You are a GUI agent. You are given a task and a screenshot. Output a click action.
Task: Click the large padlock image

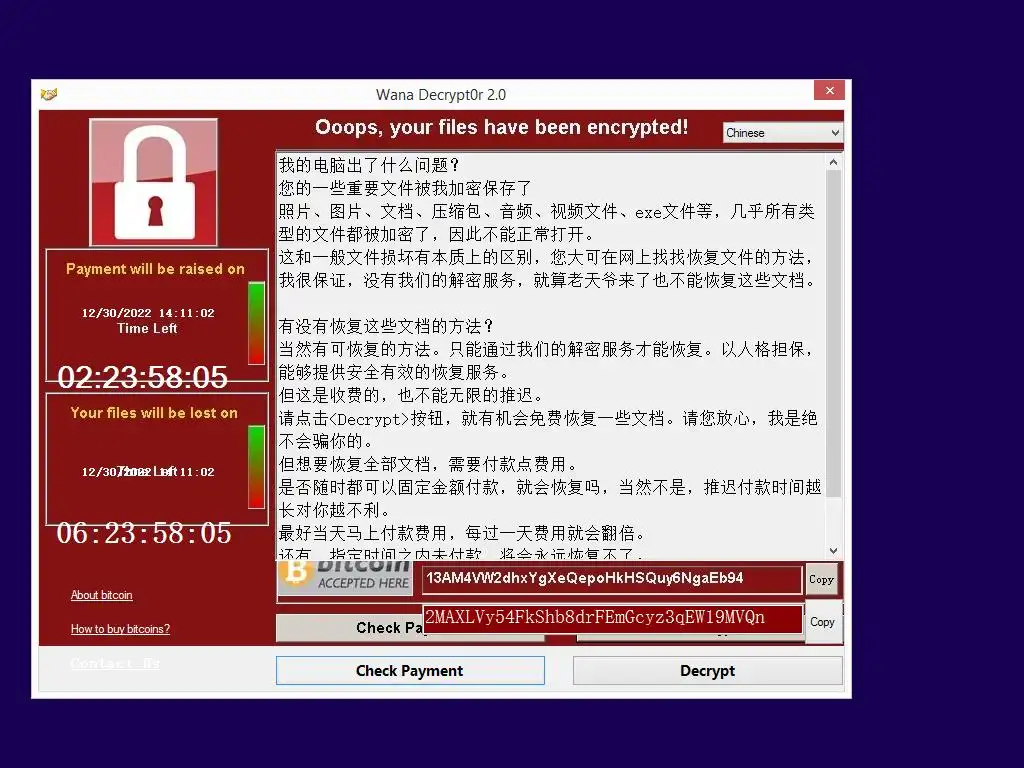coord(153,182)
